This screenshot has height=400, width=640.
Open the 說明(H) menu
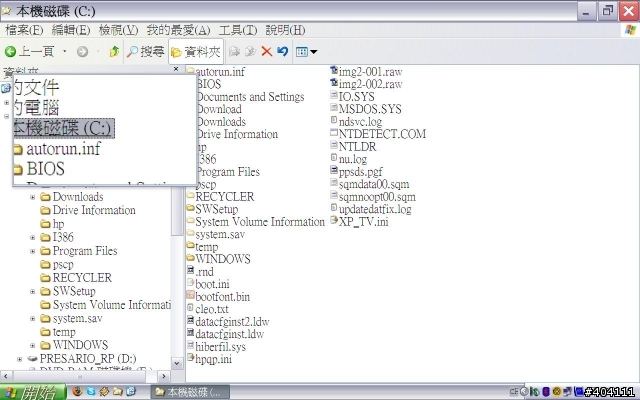285,30
